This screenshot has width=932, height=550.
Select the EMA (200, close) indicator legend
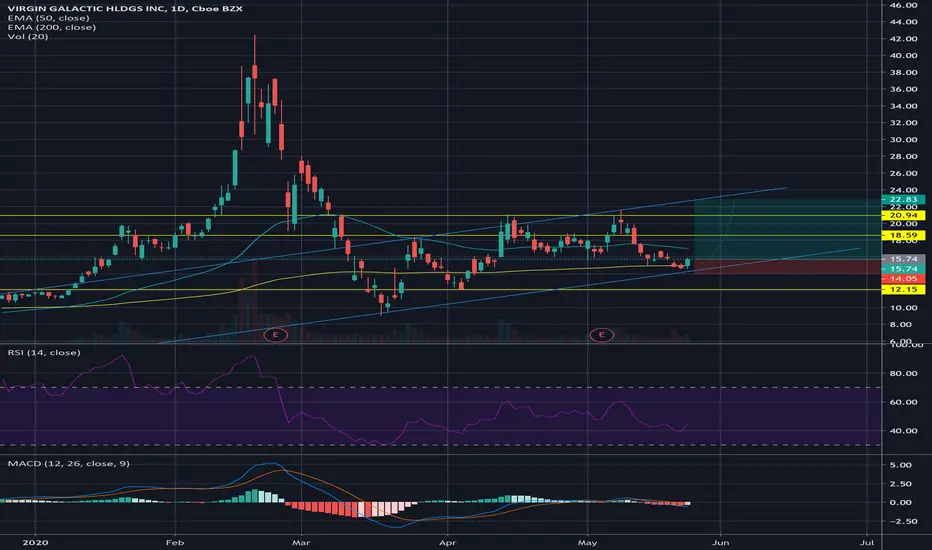coord(52,27)
